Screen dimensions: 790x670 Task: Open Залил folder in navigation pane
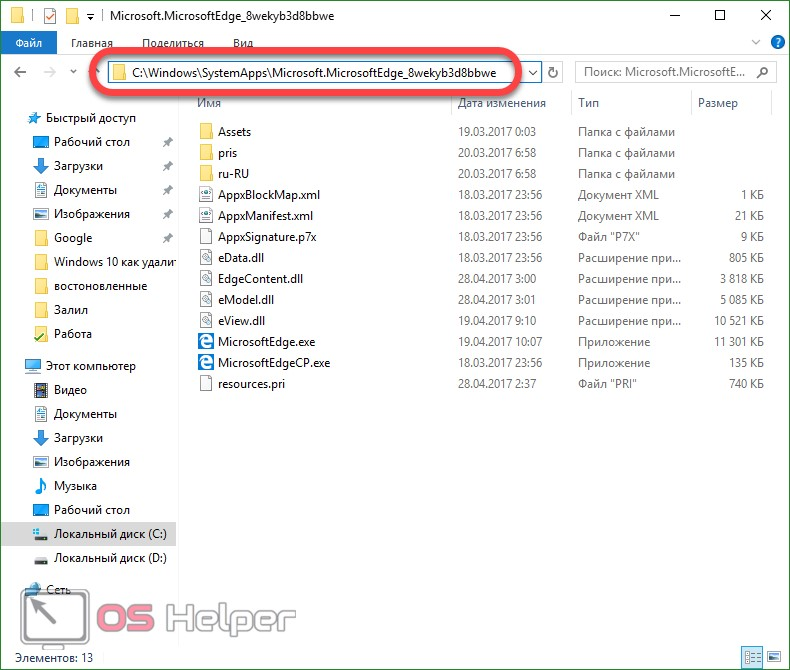point(71,310)
